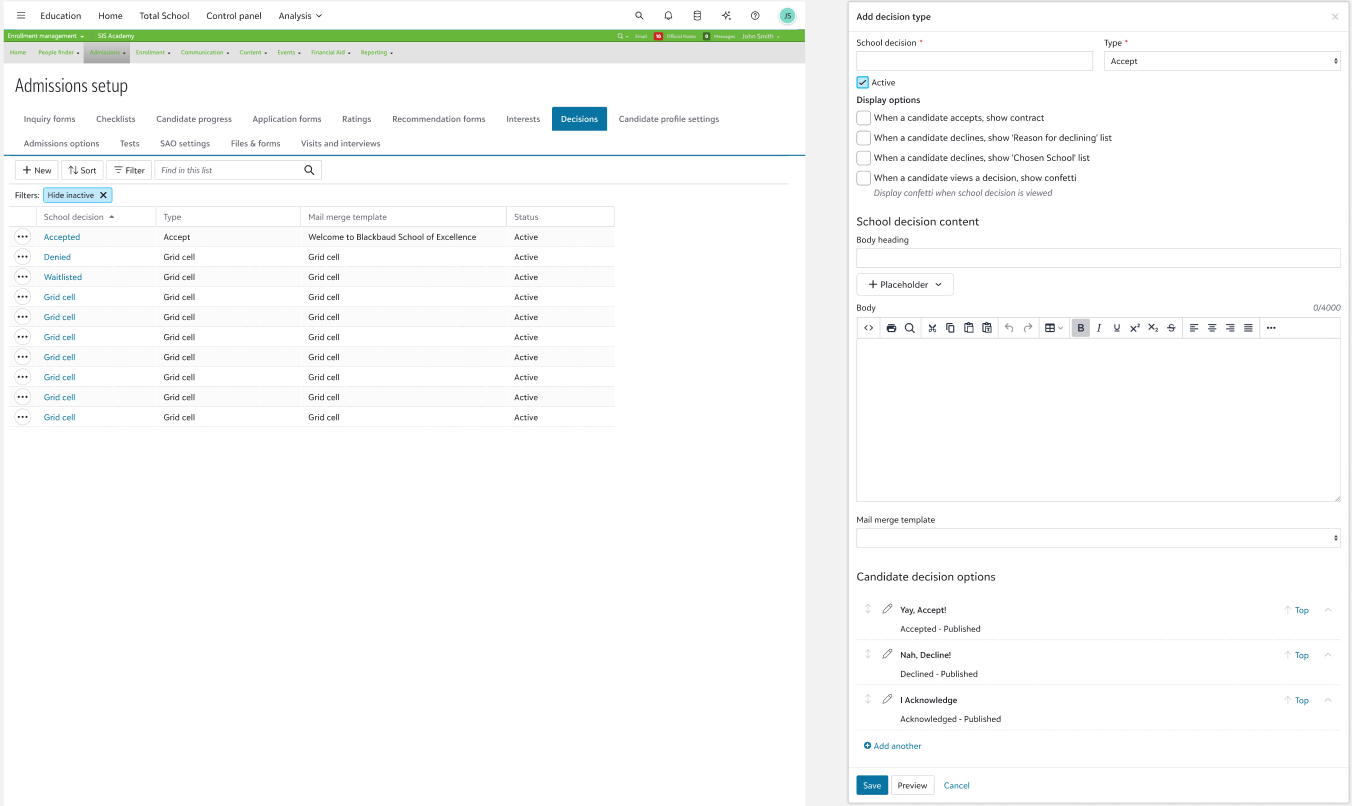1352x806 pixels.
Task: Apply italic formatting in the Body editor
Action: (x=1099, y=327)
